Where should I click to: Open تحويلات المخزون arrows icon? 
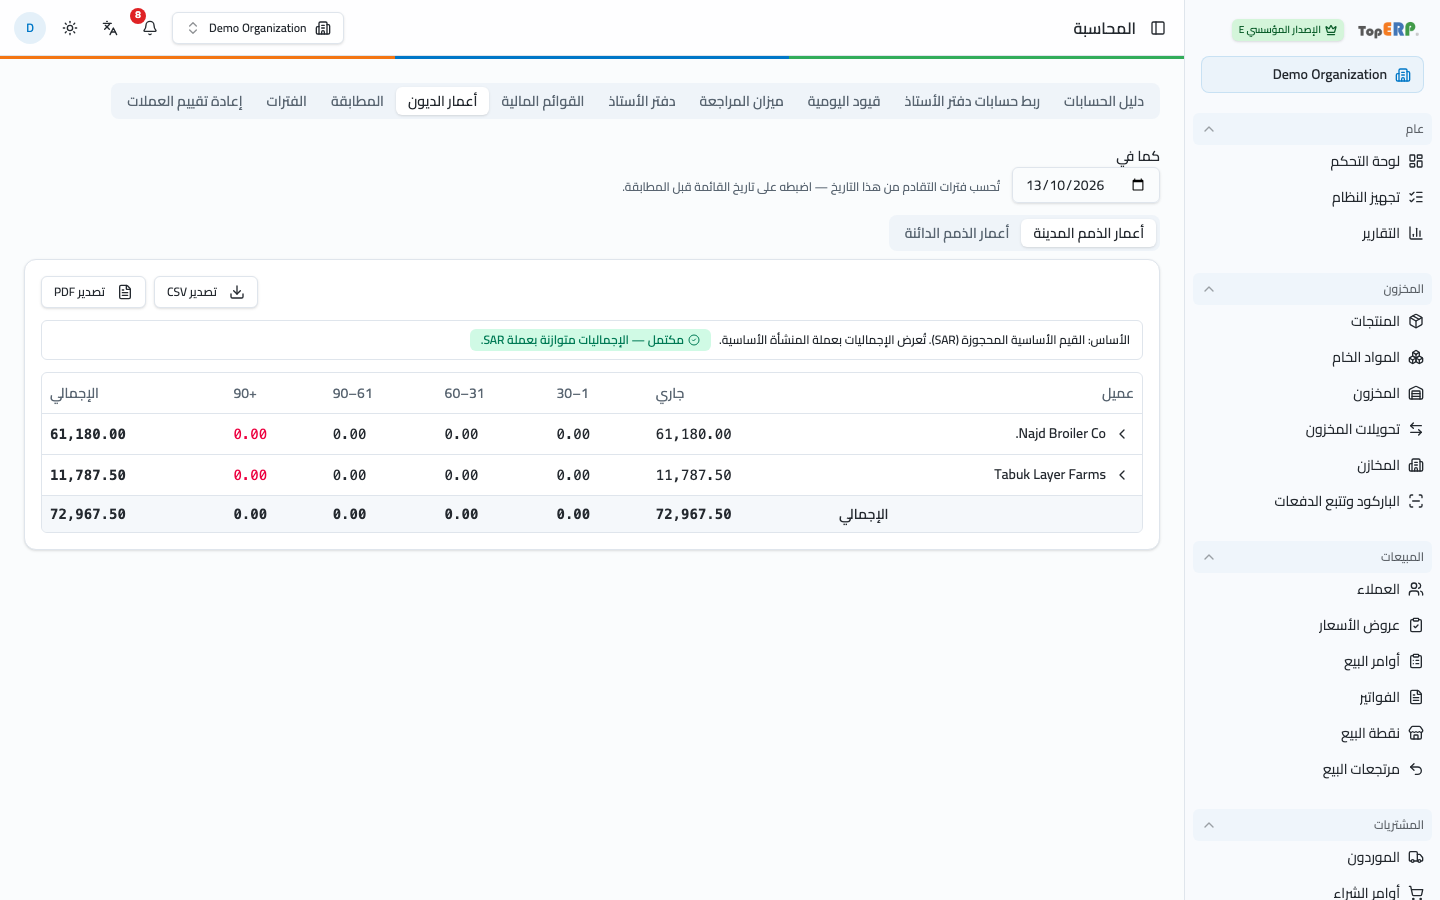click(1416, 429)
